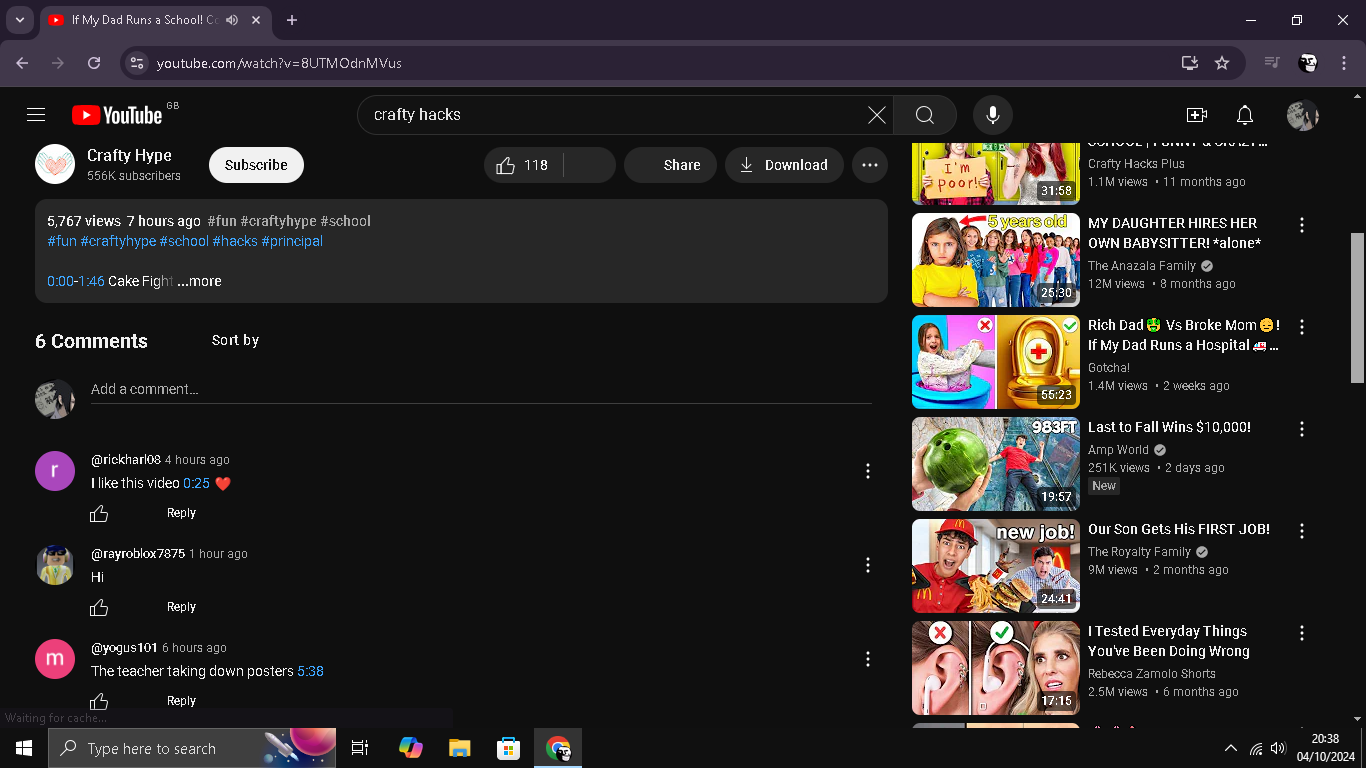This screenshot has width=1366, height=768.
Task: Open menu for 'Our Son Gets His FIRST JOB!'
Action: click(x=1302, y=531)
